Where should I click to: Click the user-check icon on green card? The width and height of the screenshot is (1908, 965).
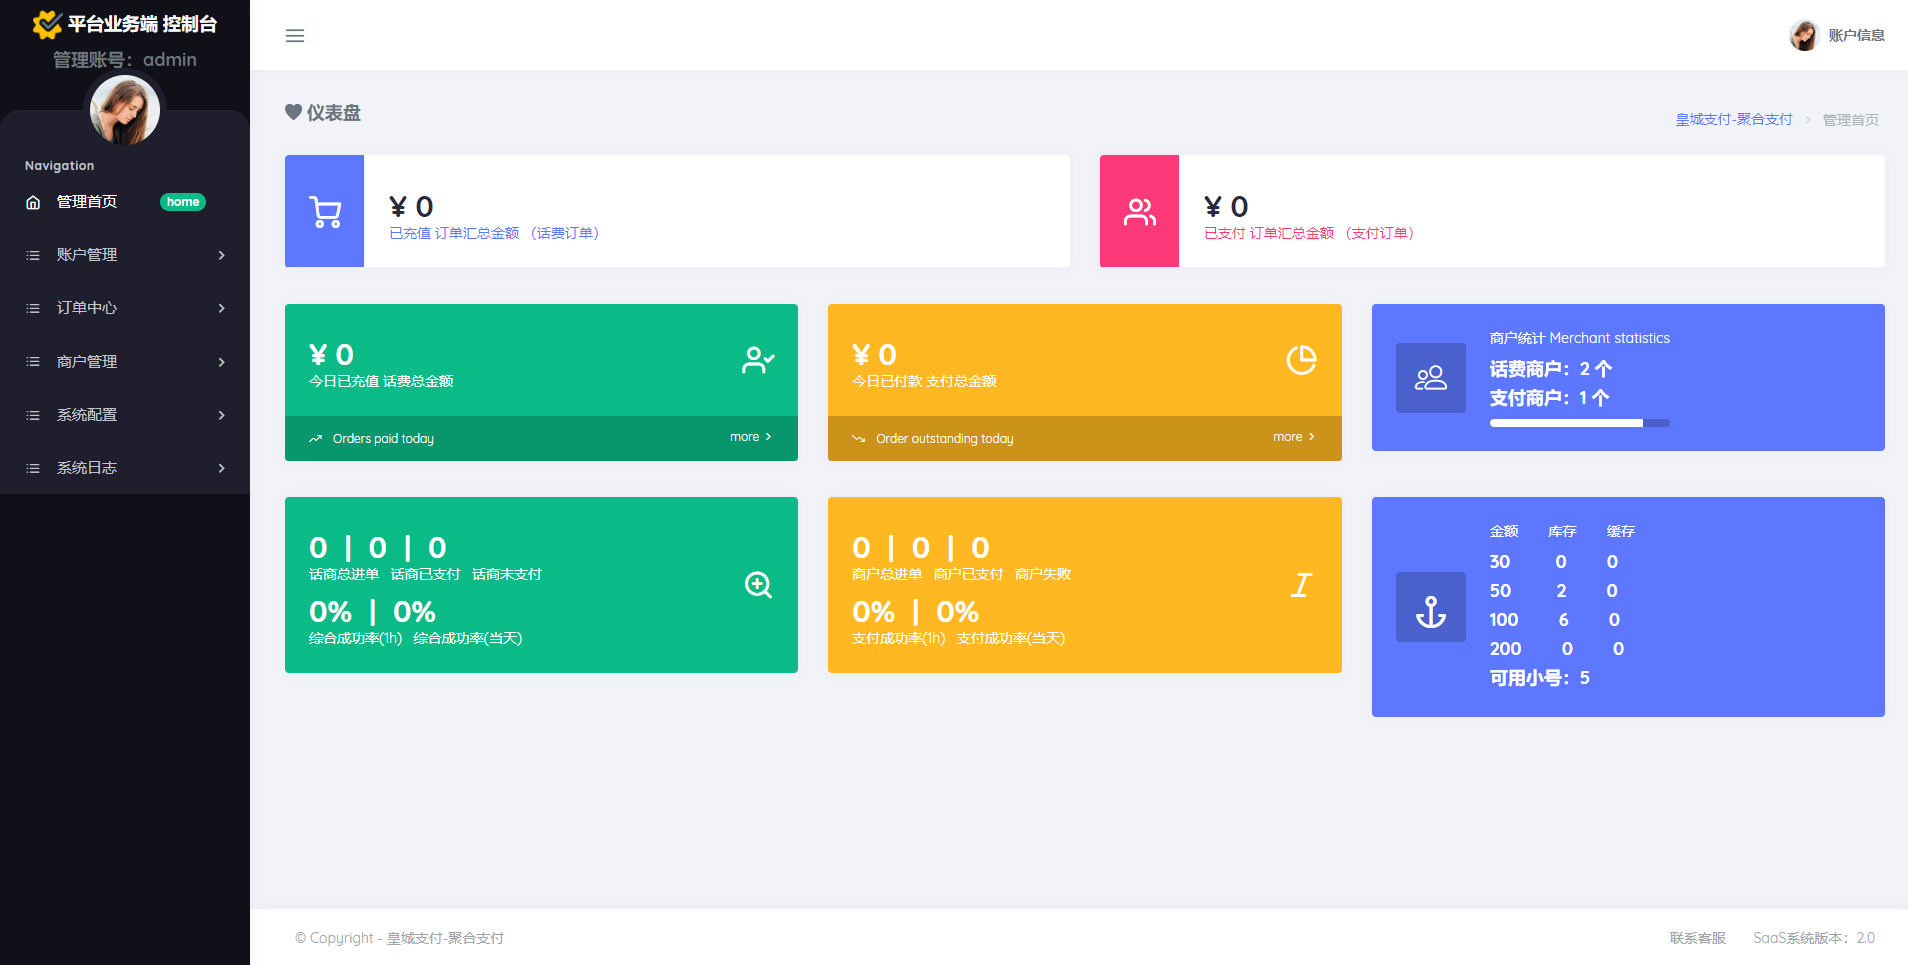point(758,360)
